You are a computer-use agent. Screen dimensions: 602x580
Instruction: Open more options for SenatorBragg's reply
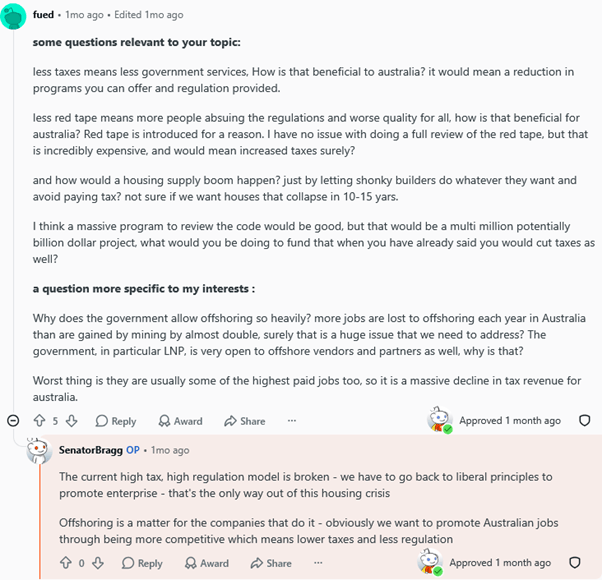[x=318, y=563]
